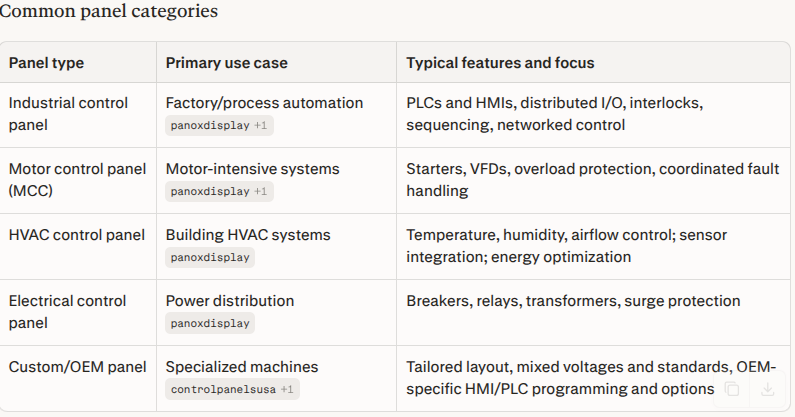Open panoxdisplay source for Building HVAC systems
The image size is (795, 417).
tap(210, 257)
